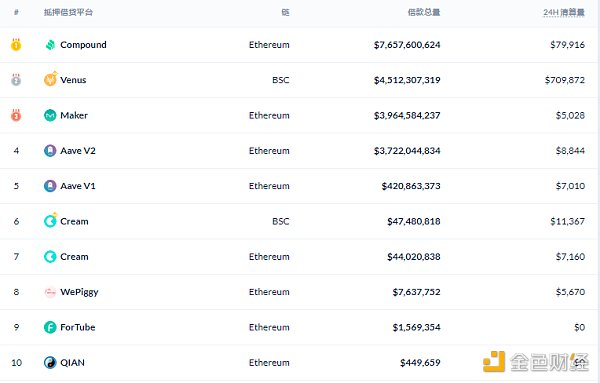The image size is (600, 383).
Task: Open the WePiggy platform link
Action: pos(79,292)
